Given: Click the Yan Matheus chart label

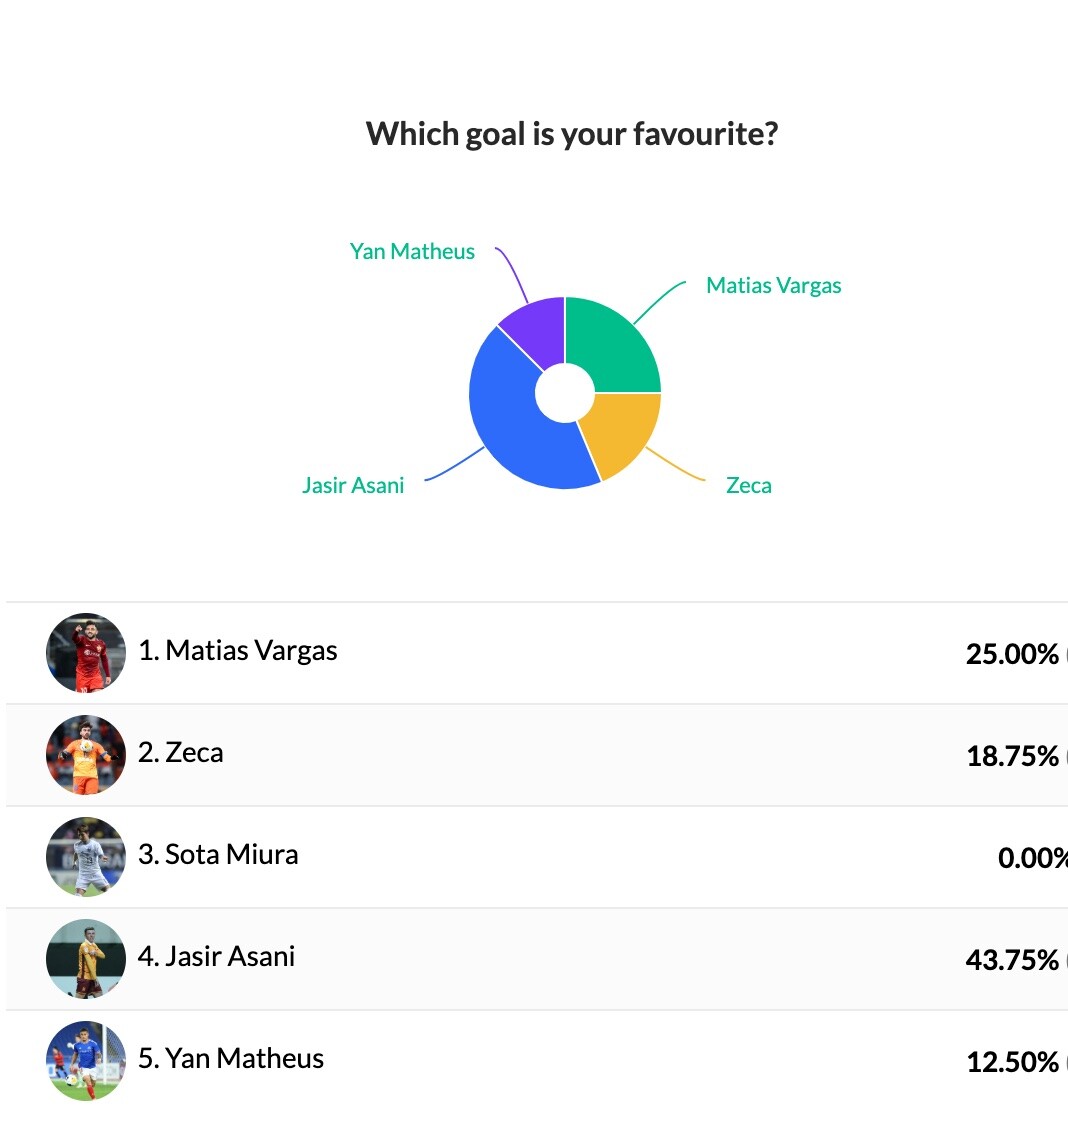Looking at the screenshot, I should click(x=412, y=252).
